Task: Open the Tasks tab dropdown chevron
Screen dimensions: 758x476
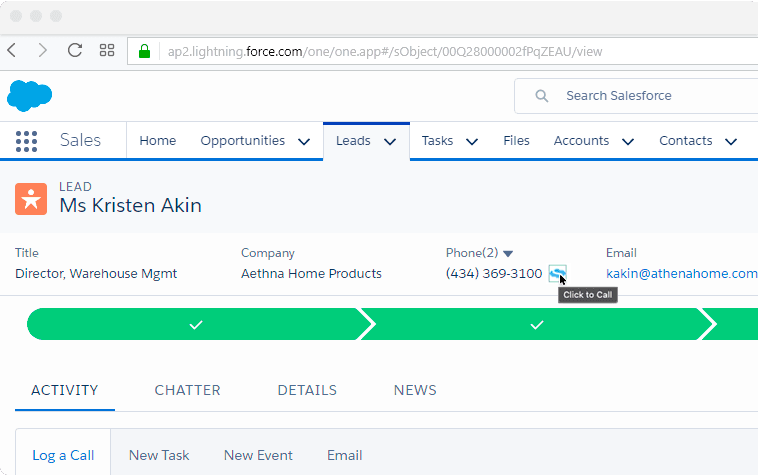Action: coord(472,142)
